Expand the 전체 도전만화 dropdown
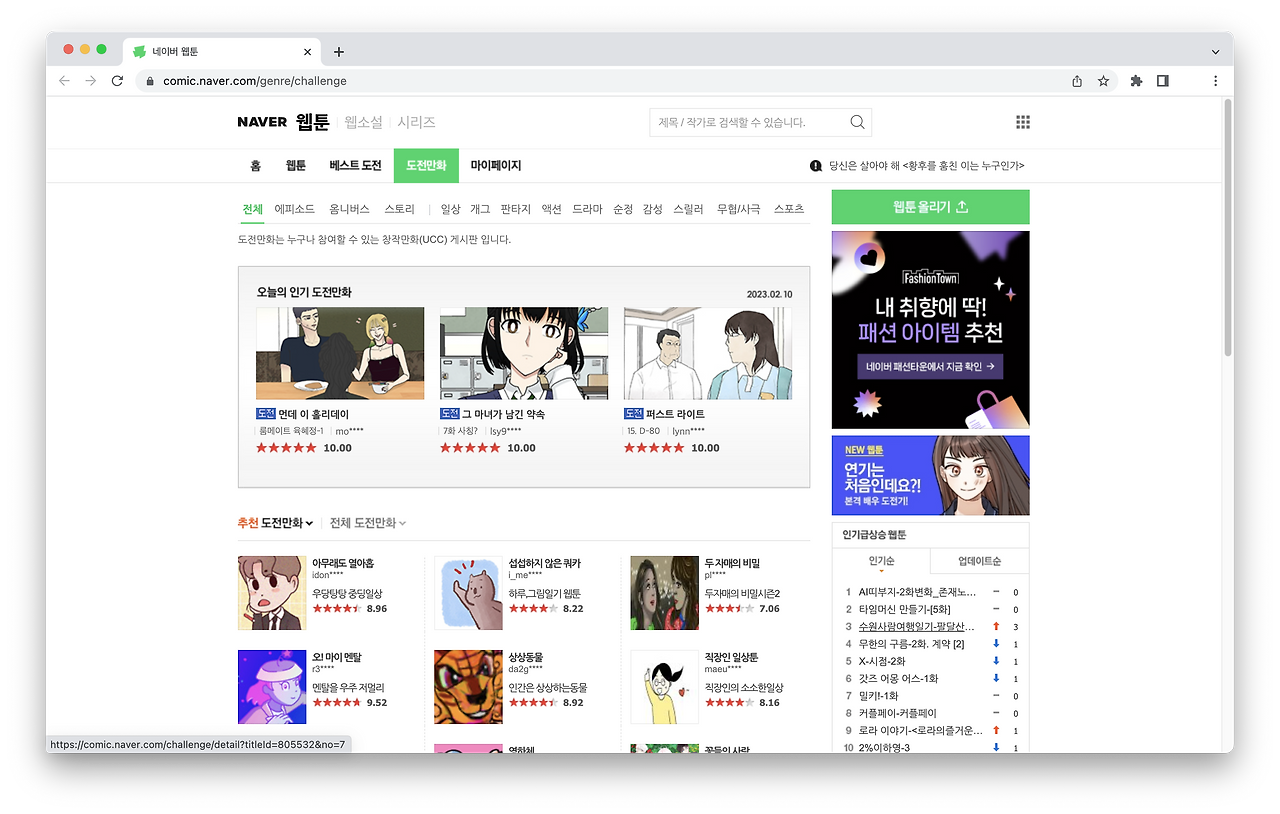This screenshot has height=814, width=1280. point(368,522)
